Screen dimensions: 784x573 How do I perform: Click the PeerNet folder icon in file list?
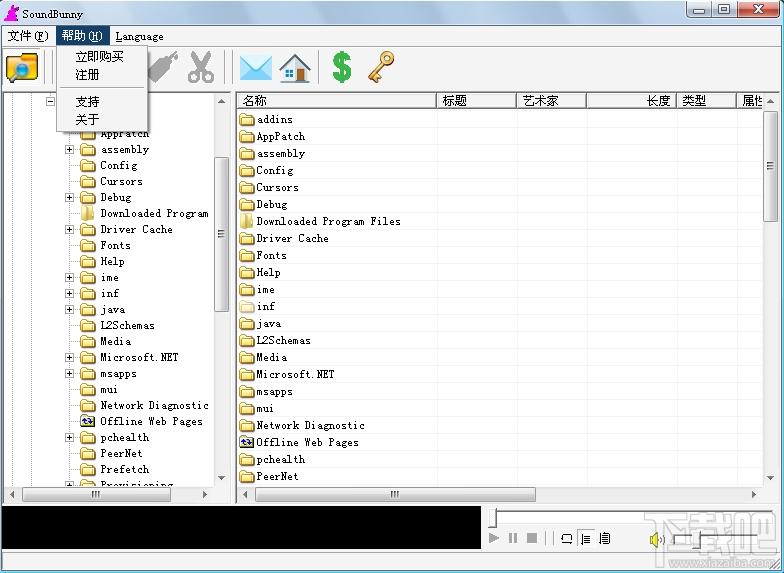click(247, 476)
